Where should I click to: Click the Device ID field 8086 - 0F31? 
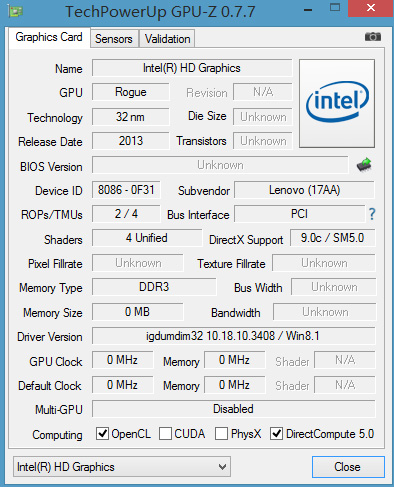(x=126, y=190)
